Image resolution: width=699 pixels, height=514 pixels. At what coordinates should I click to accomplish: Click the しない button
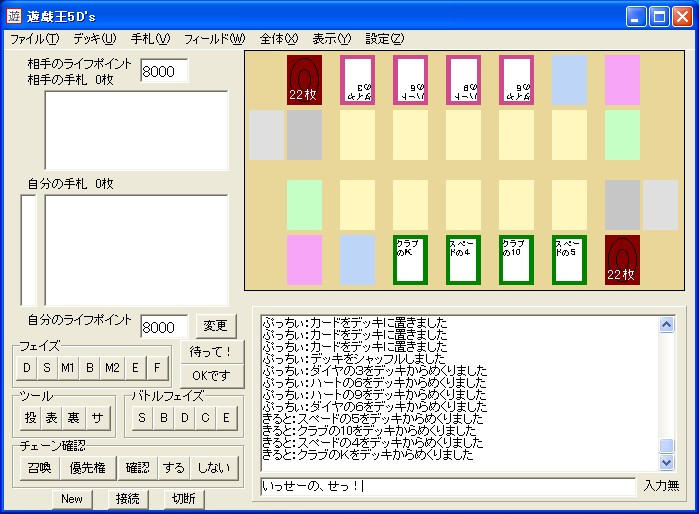pyautogui.click(x=214, y=468)
